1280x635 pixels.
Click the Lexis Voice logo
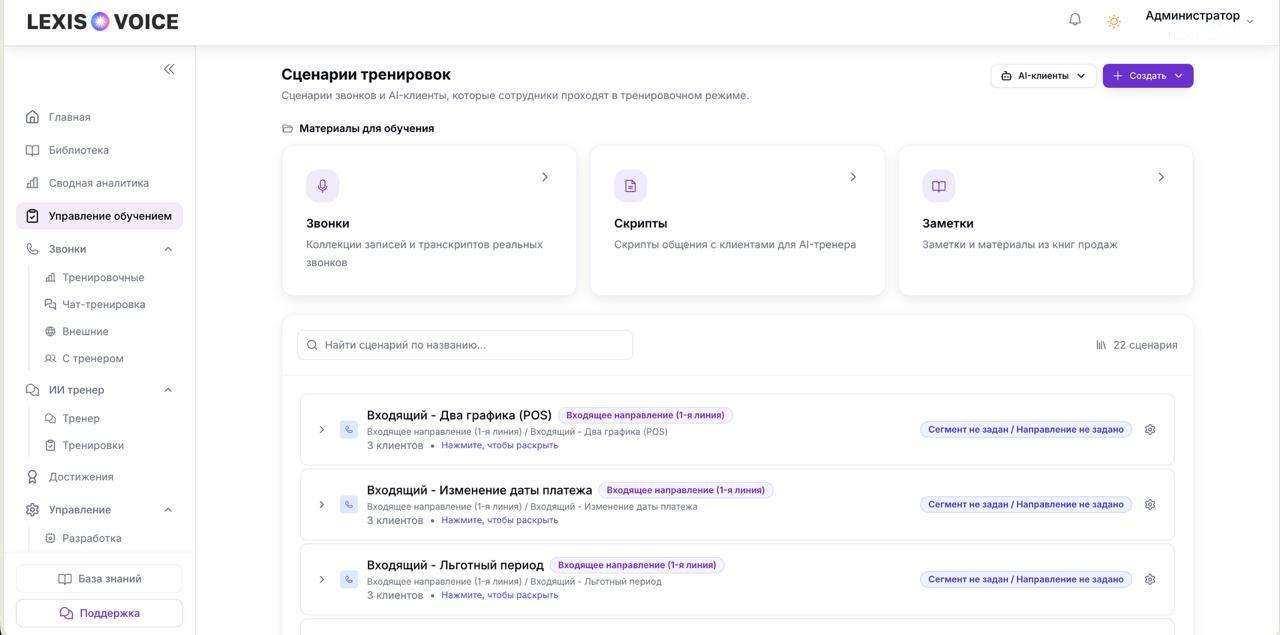point(103,21)
